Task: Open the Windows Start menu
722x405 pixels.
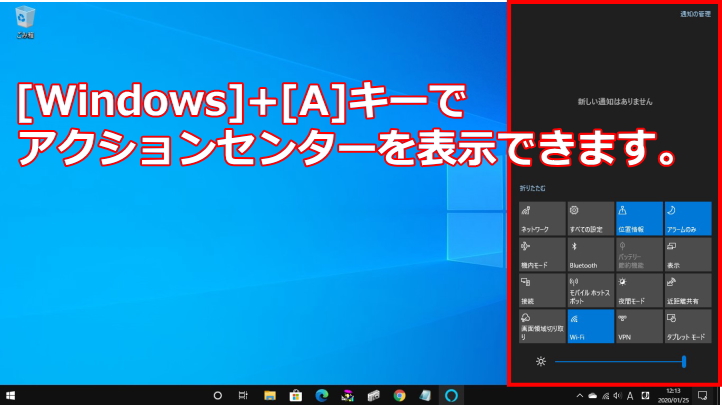Action: (11, 395)
